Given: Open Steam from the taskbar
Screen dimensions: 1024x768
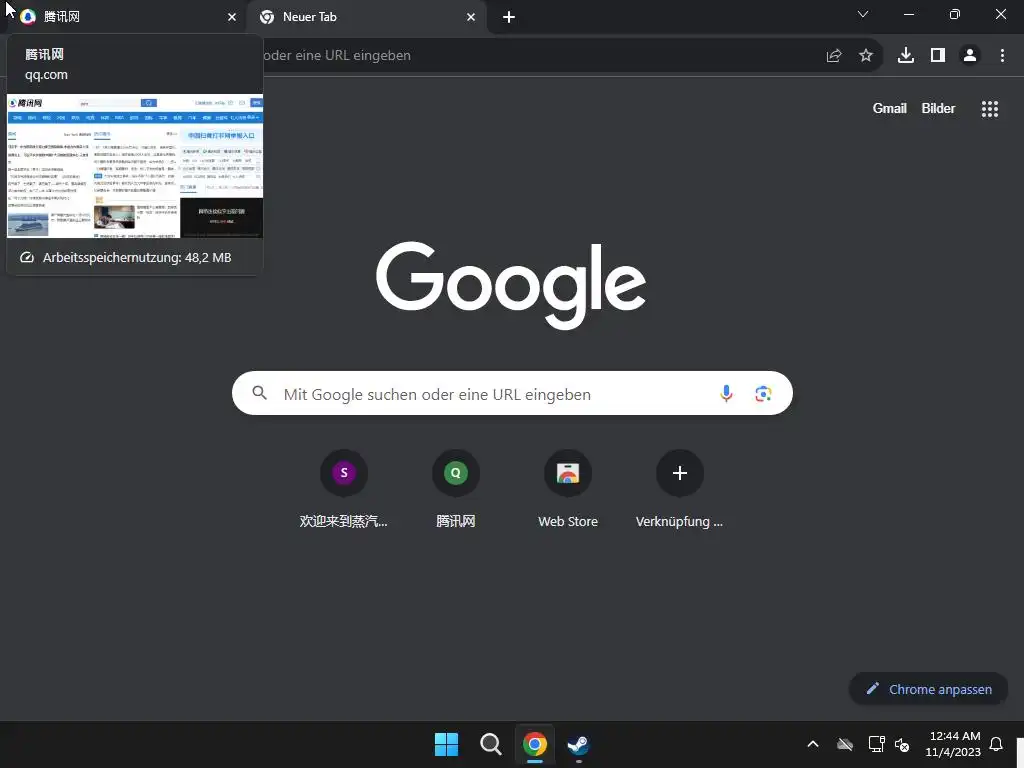Looking at the screenshot, I should point(579,744).
